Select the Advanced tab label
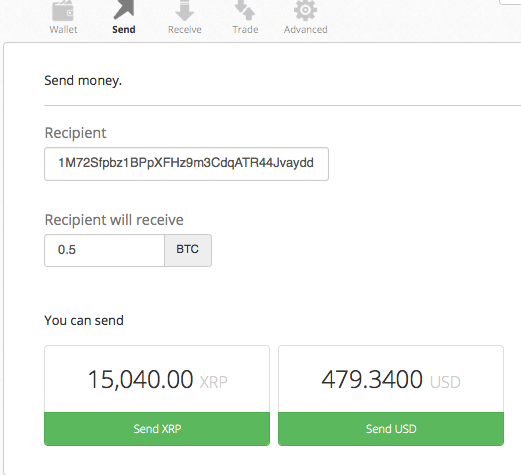The image size is (521, 475). pos(306,30)
